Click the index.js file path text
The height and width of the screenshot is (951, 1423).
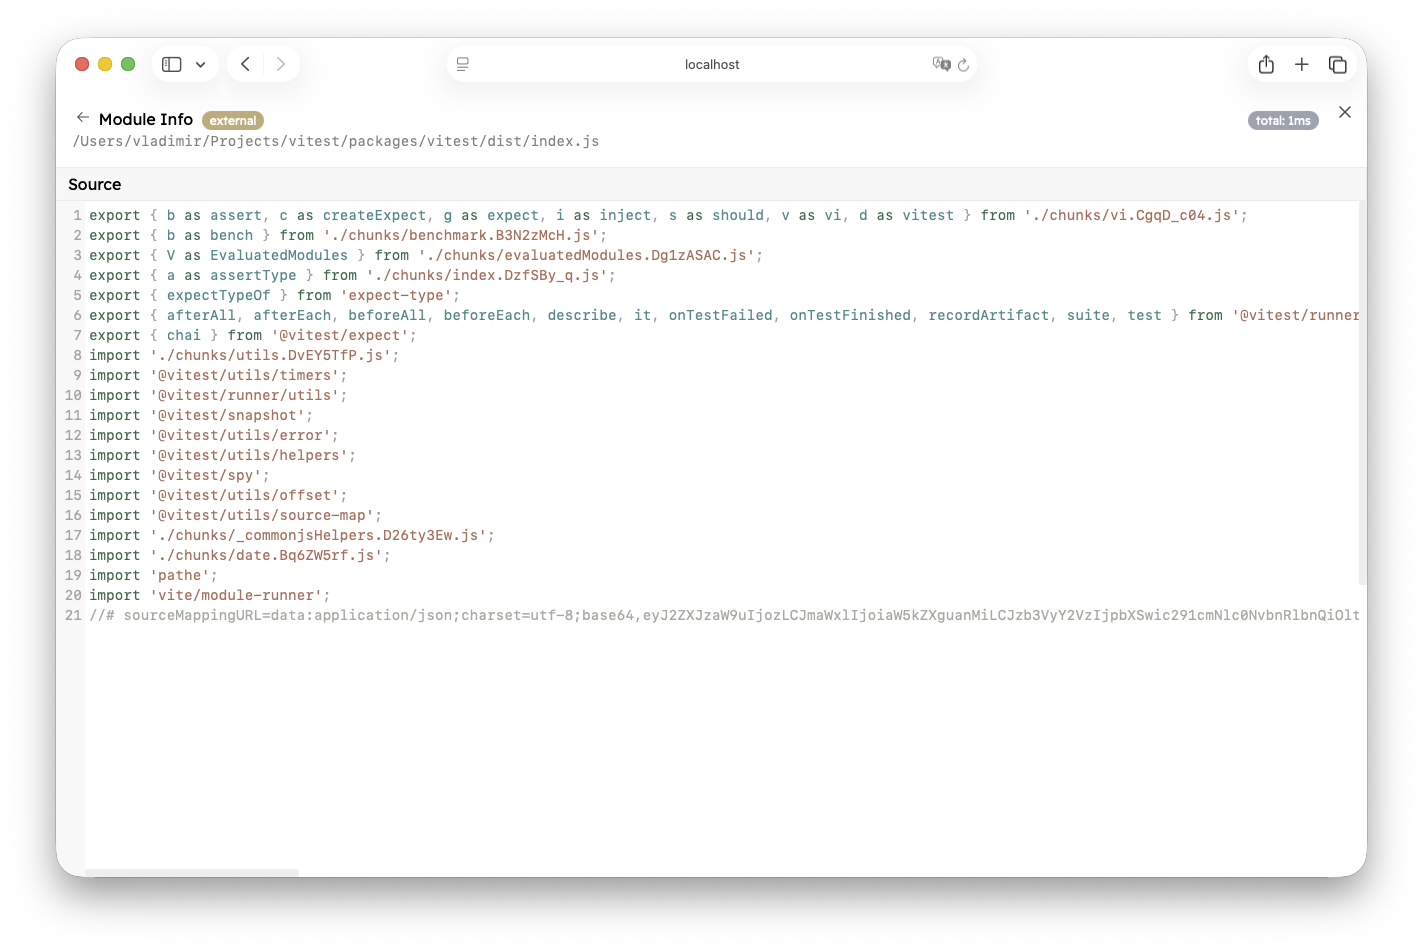click(x=335, y=141)
